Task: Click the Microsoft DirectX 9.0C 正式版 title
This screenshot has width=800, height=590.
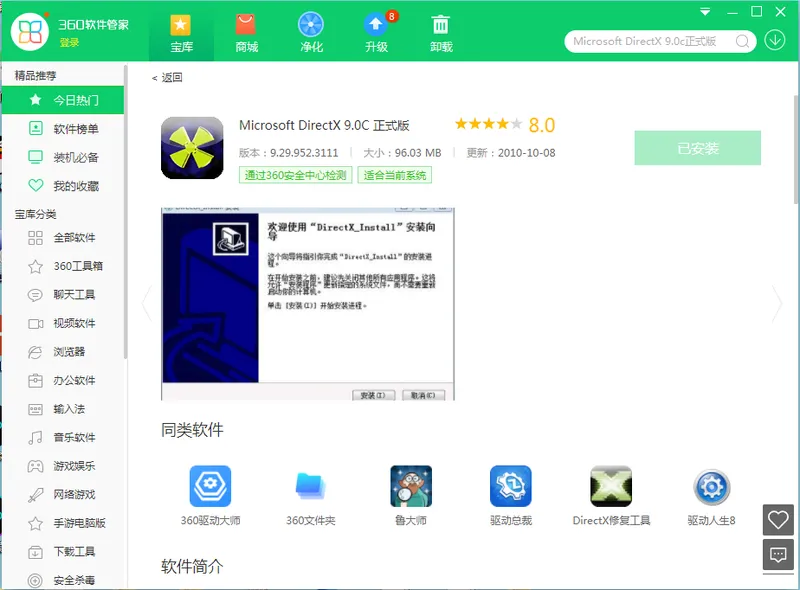Action: tap(324, 126)
